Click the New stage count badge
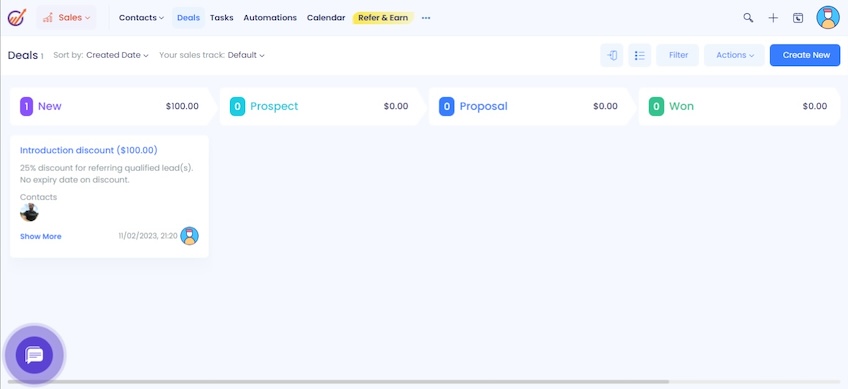The image size is (848, 389). pos(26,106)
